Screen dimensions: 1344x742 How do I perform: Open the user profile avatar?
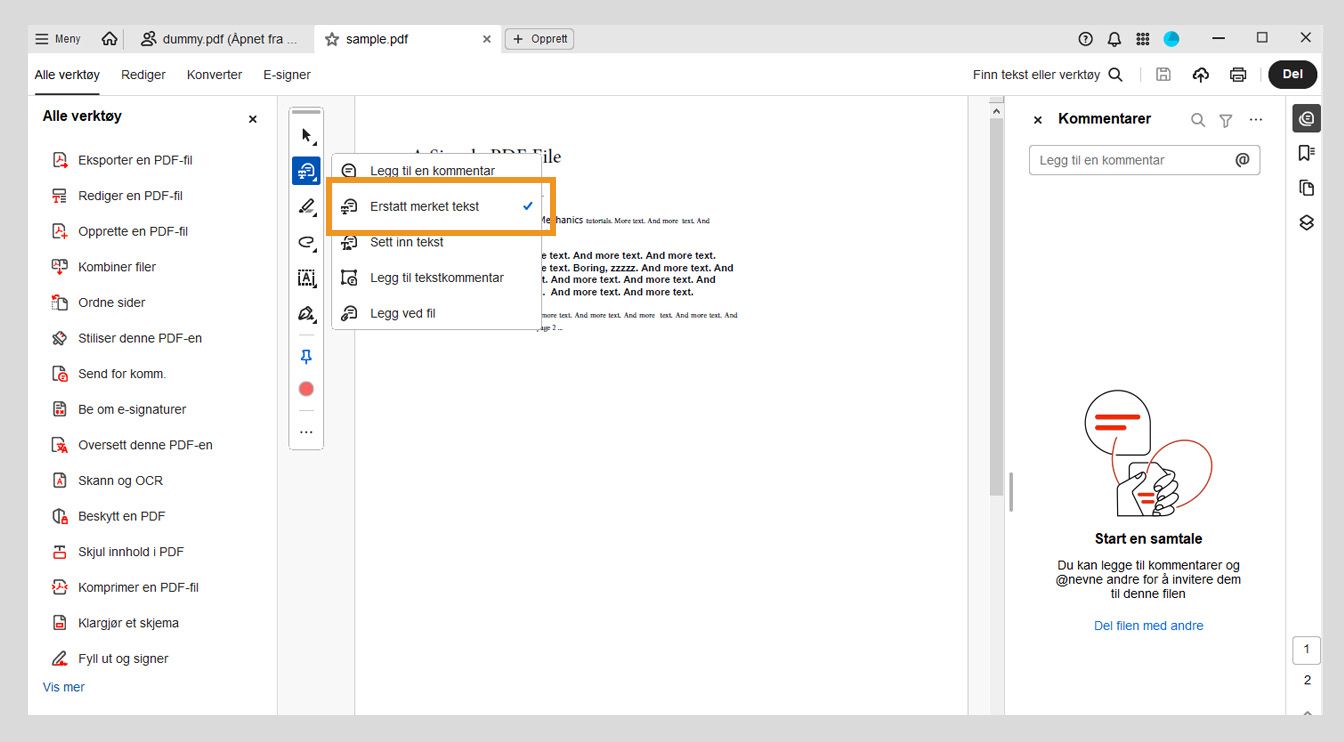tap(1171, 39)
